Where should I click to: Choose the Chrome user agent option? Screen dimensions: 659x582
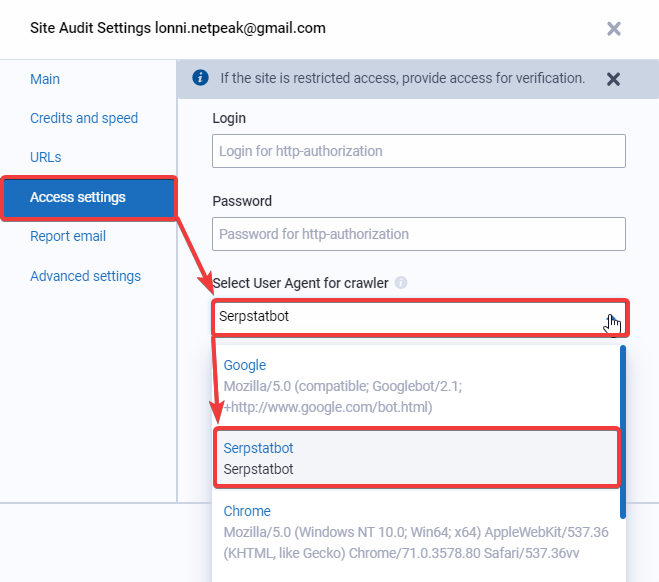tap(416, 532)
